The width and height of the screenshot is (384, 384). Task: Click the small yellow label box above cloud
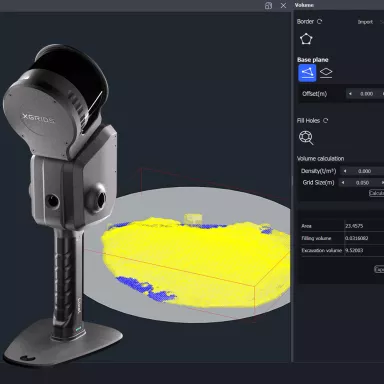pos(193,219)
